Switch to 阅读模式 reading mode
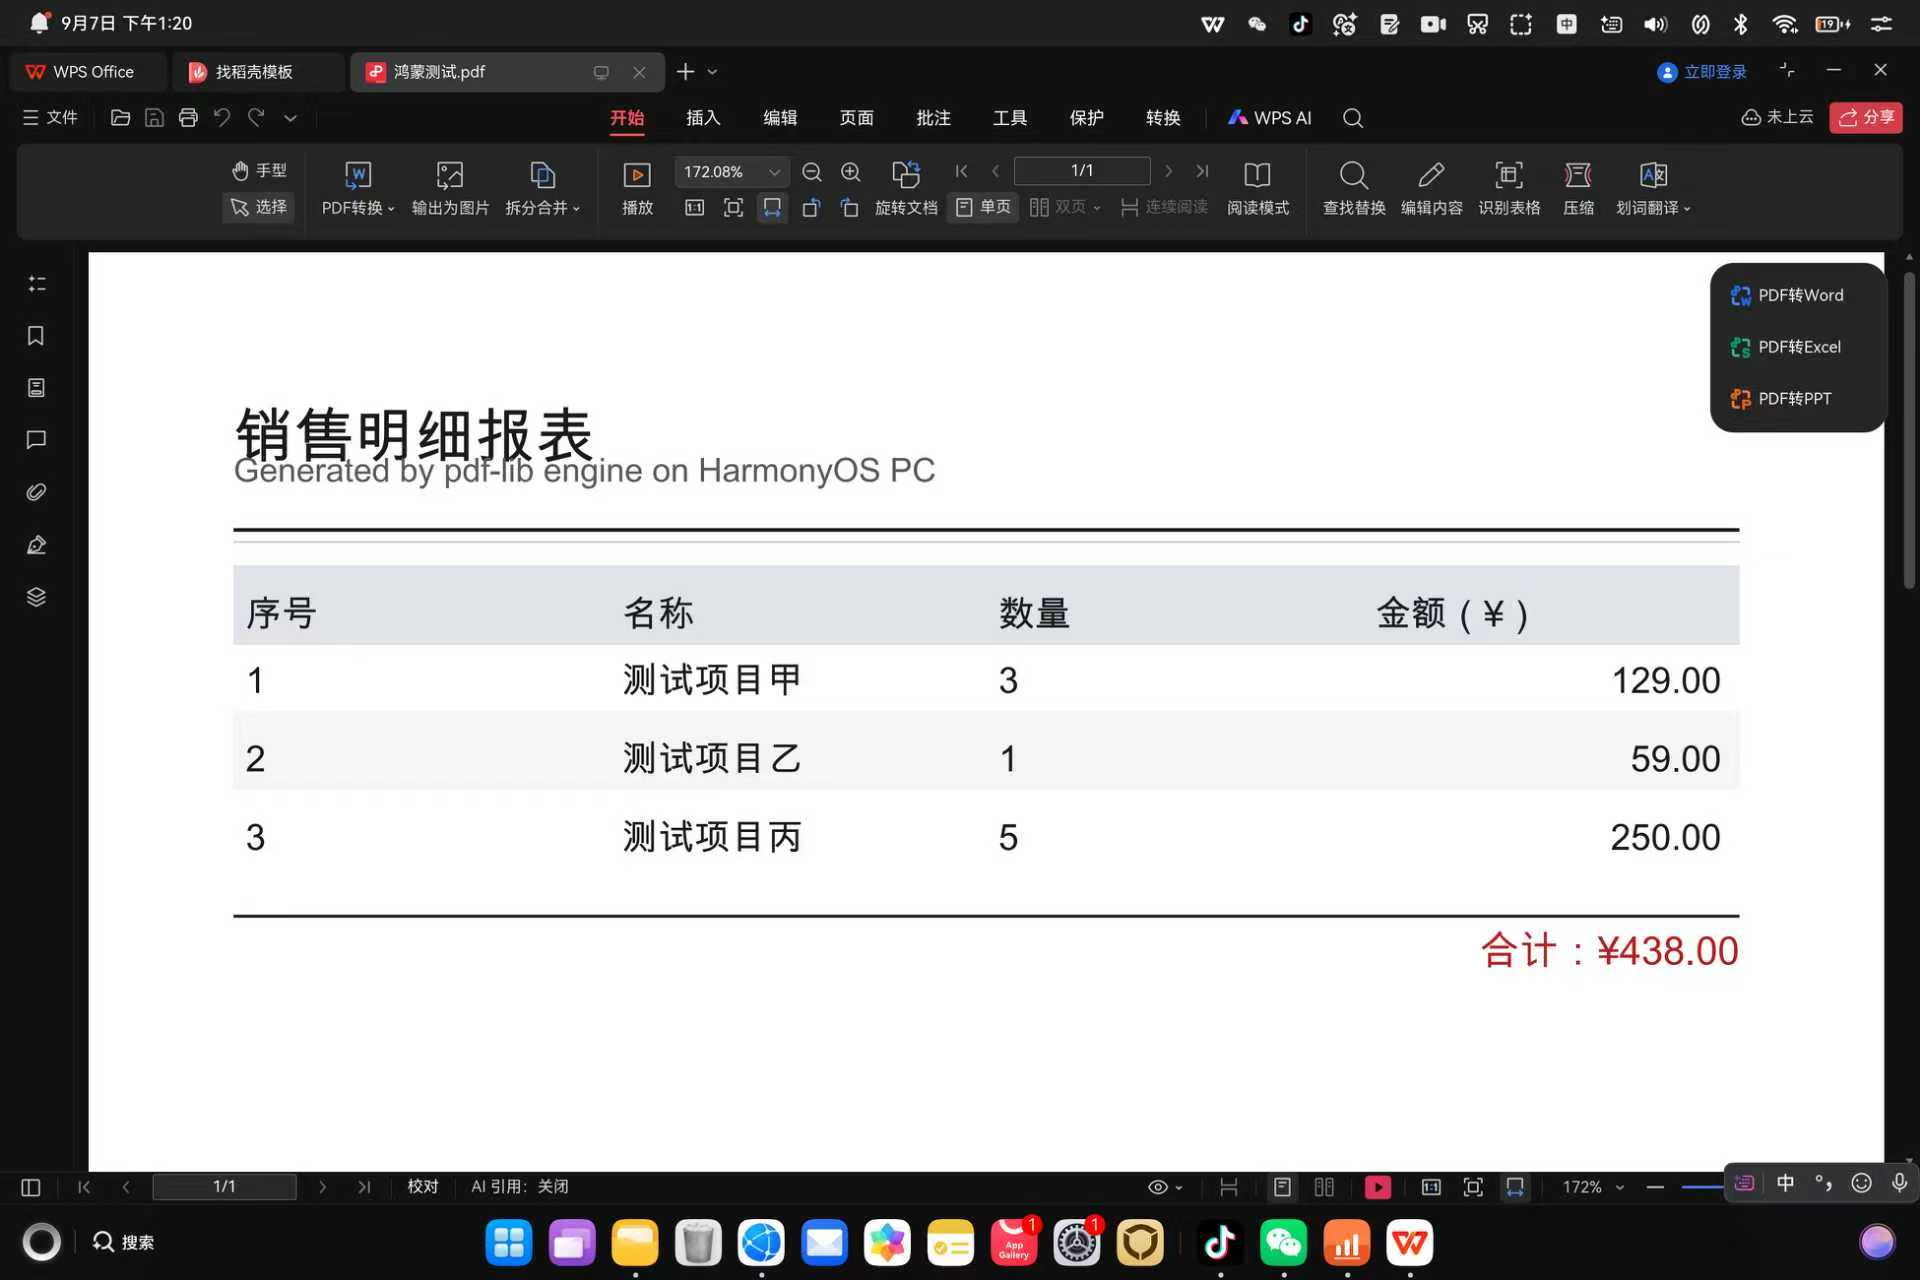1920x1280 pixels. pyautogui.click(x=1258, y=189)
